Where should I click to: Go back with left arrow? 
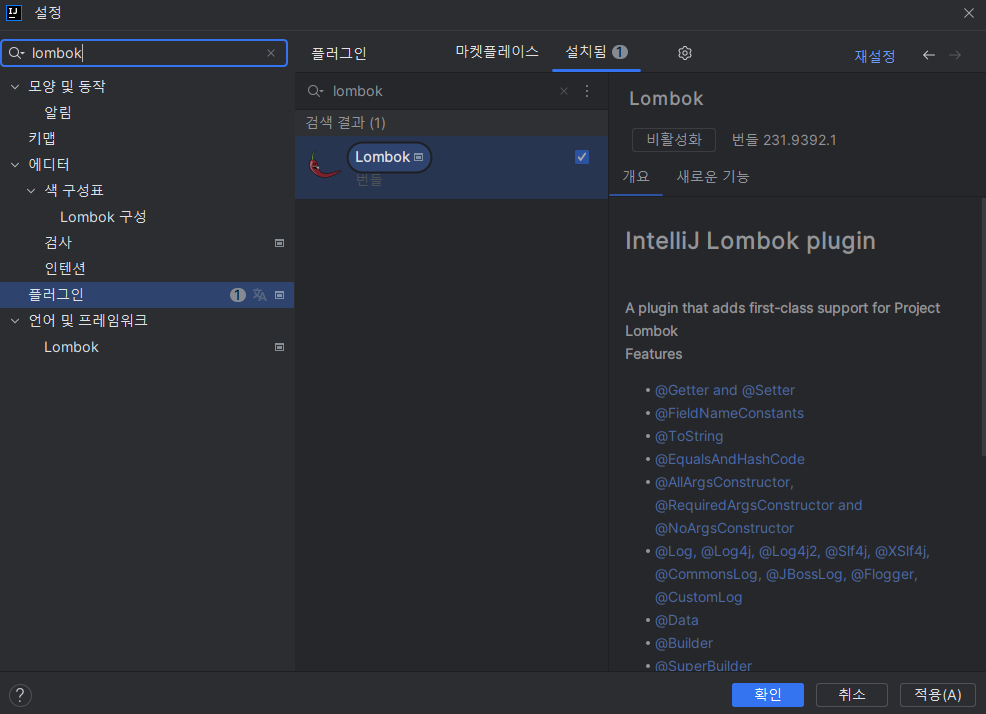click(928, 55)
